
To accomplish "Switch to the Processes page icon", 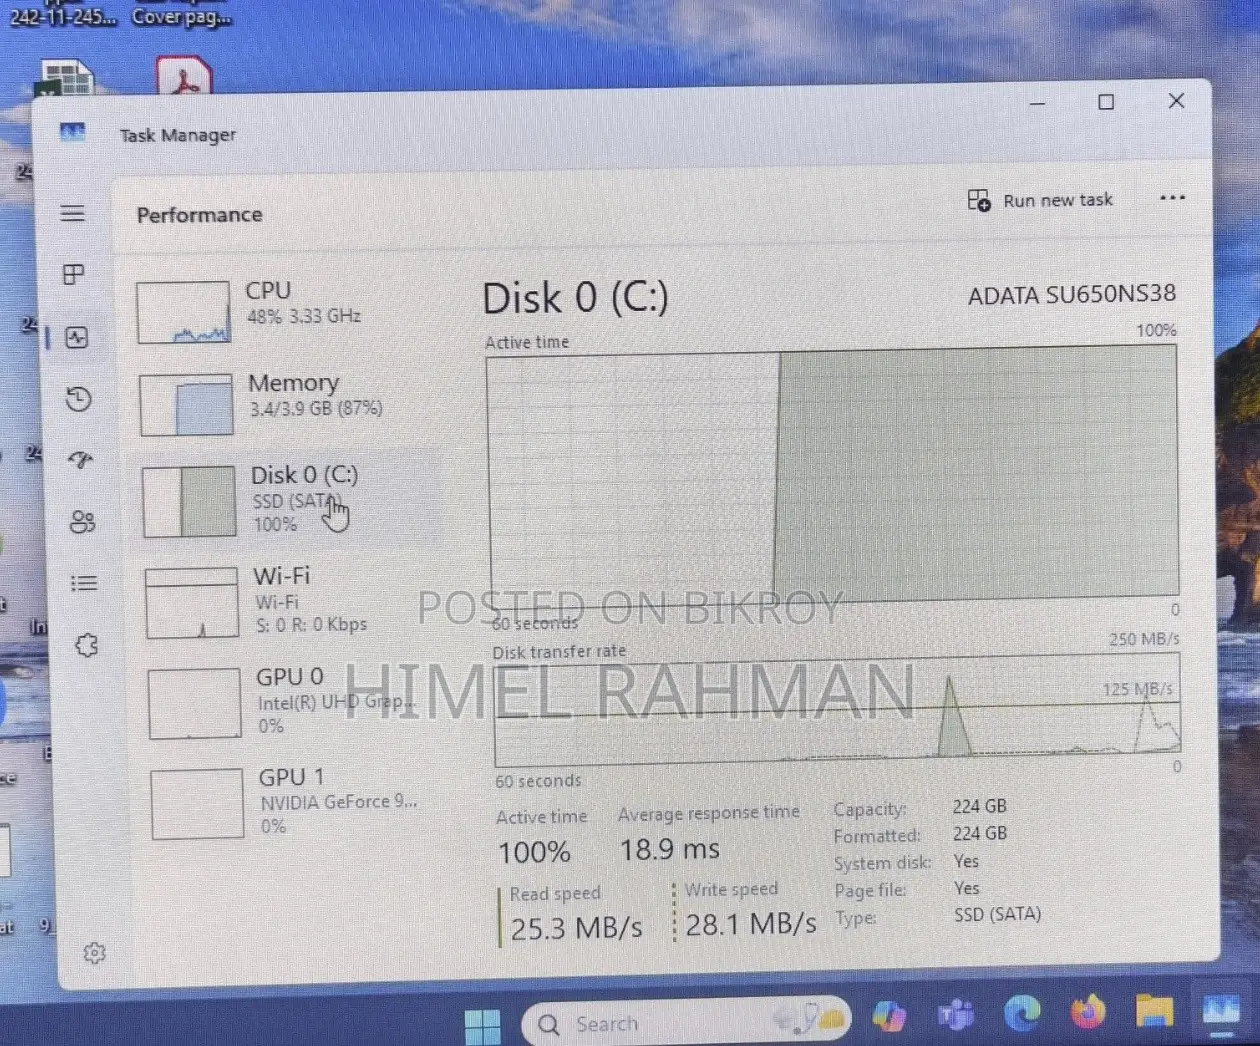I will tap(73, 274).
